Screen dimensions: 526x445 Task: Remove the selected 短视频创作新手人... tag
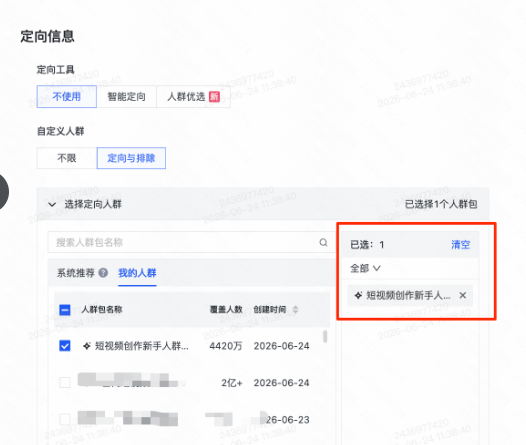click(x=463, y=295)
